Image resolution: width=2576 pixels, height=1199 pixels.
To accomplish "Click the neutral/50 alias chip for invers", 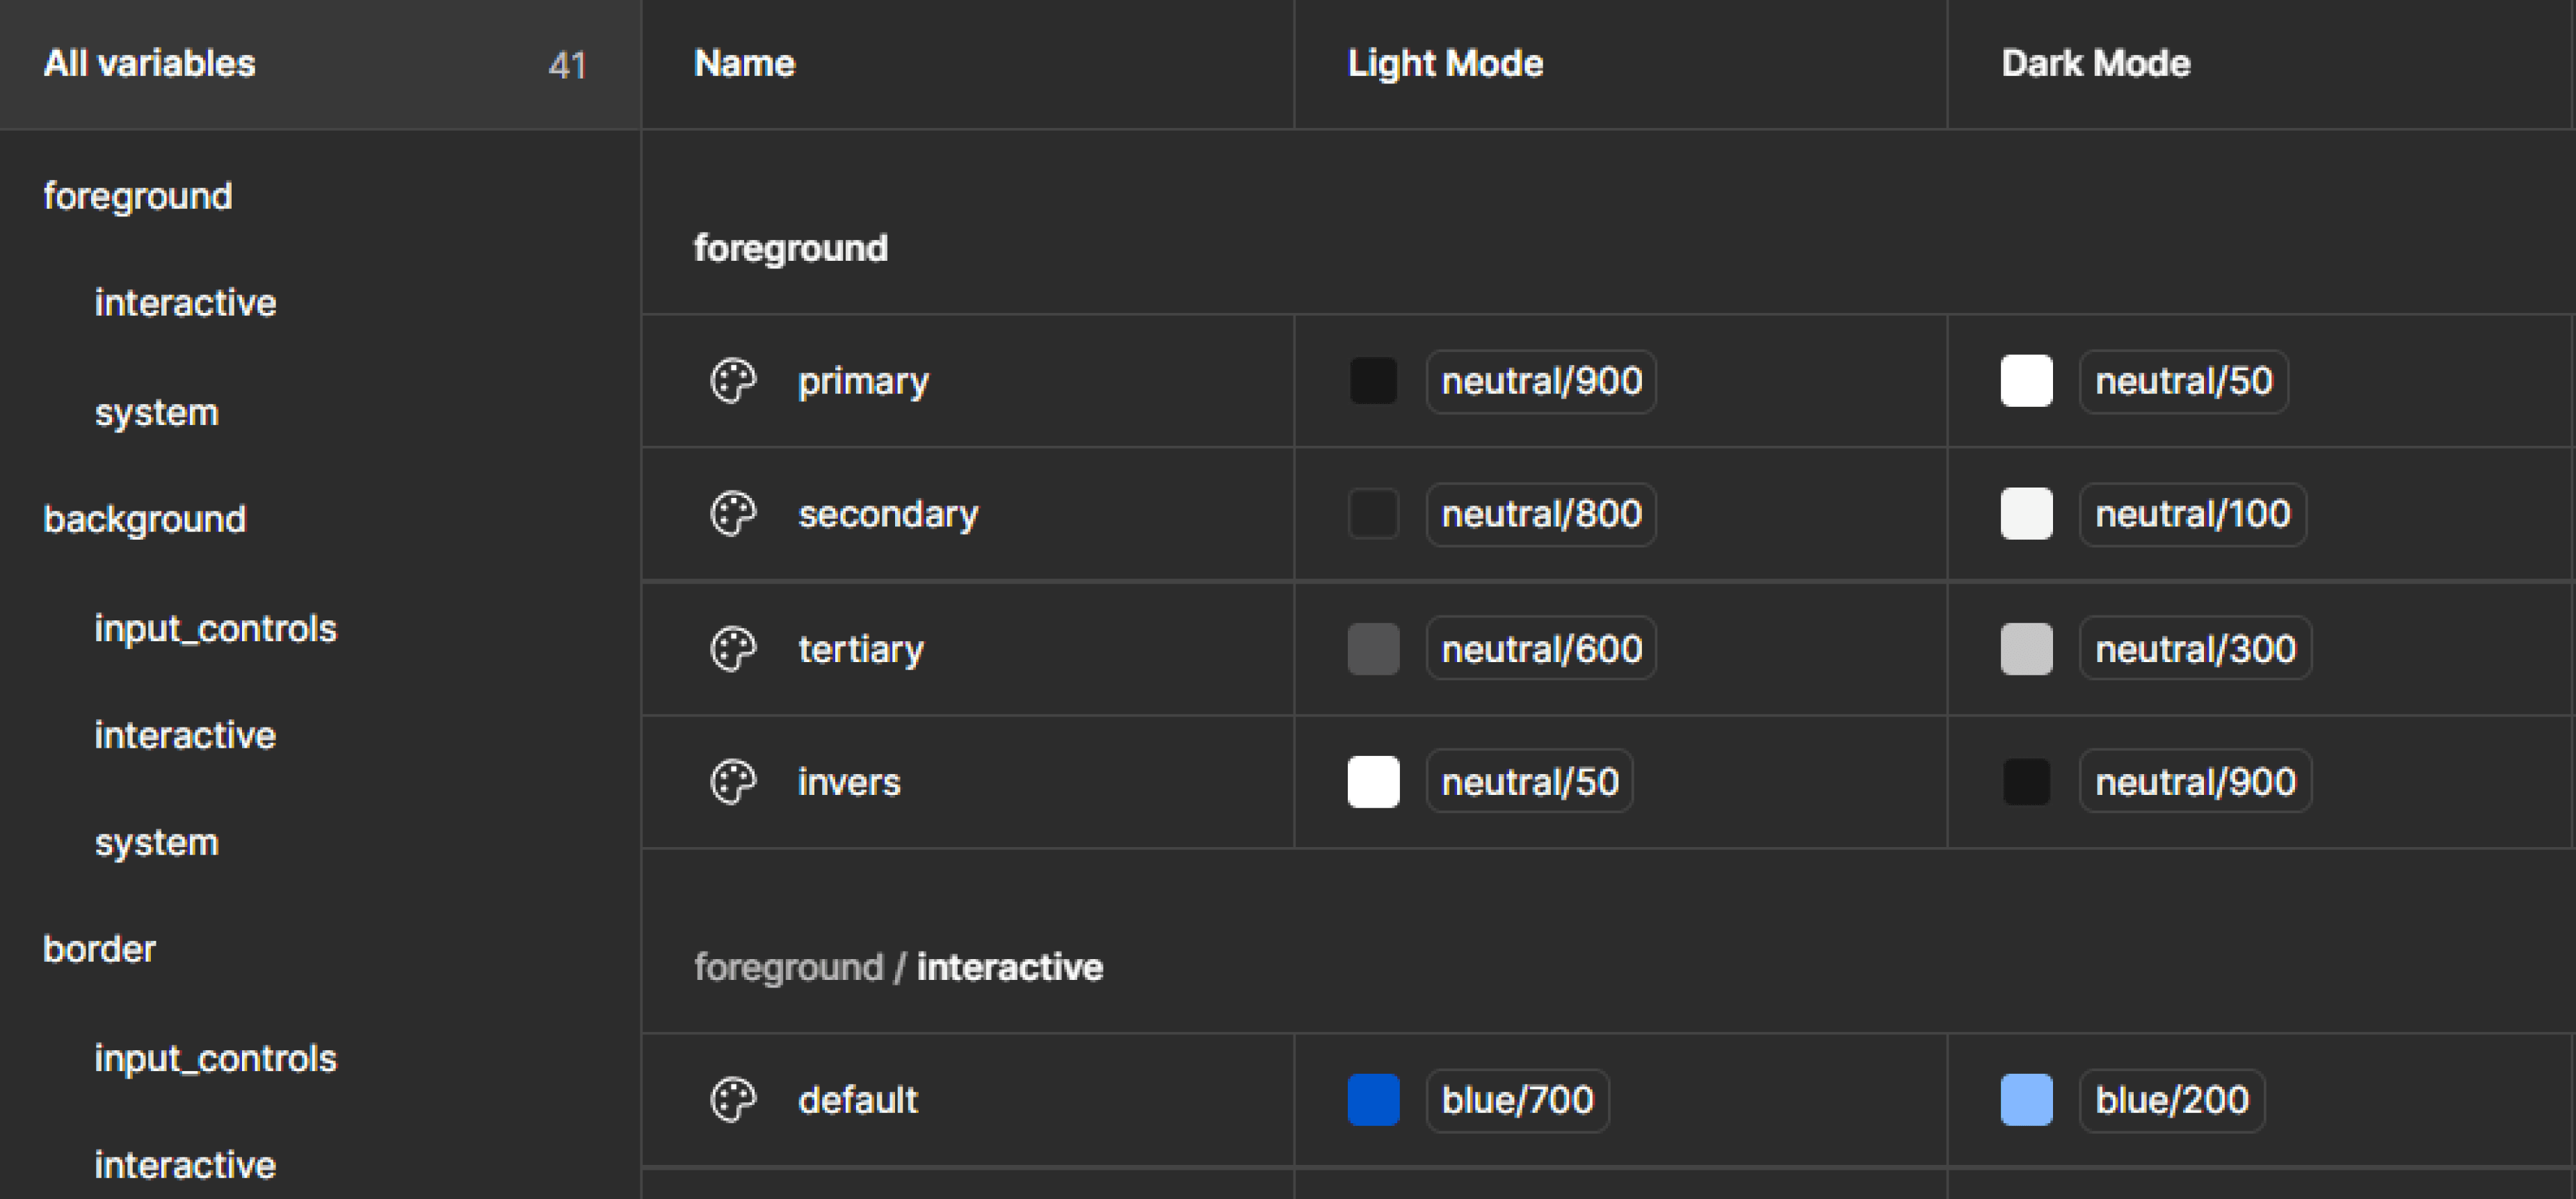I will tap(1529, 782).
